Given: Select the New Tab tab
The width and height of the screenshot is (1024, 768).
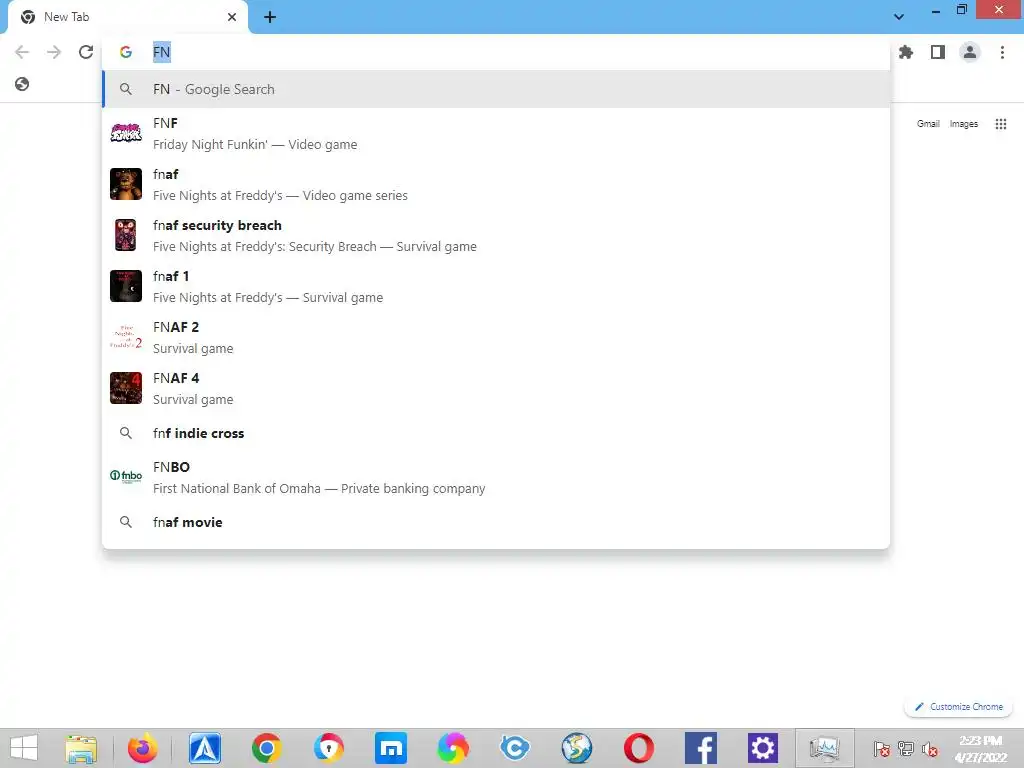Looking at the screenshot, I should [x=128, y=18].
